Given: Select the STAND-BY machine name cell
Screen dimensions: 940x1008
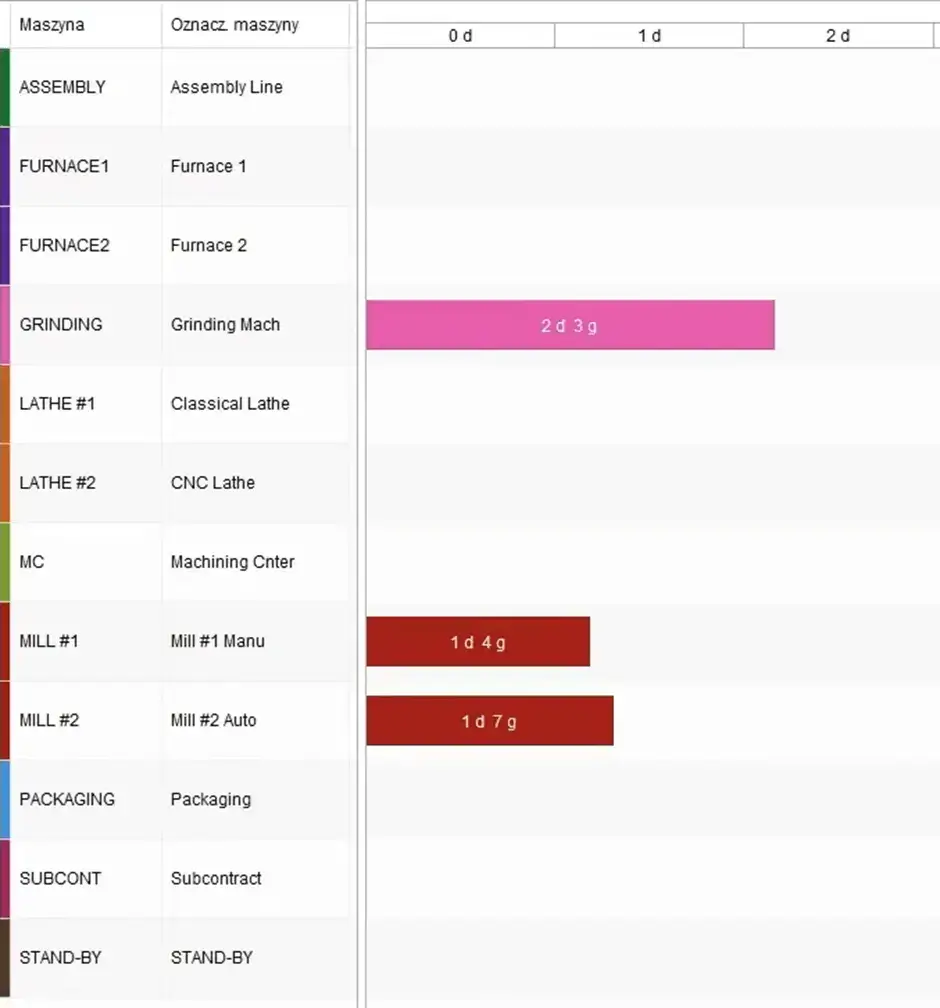Looking at the screenshot, I should coord(60,957).
